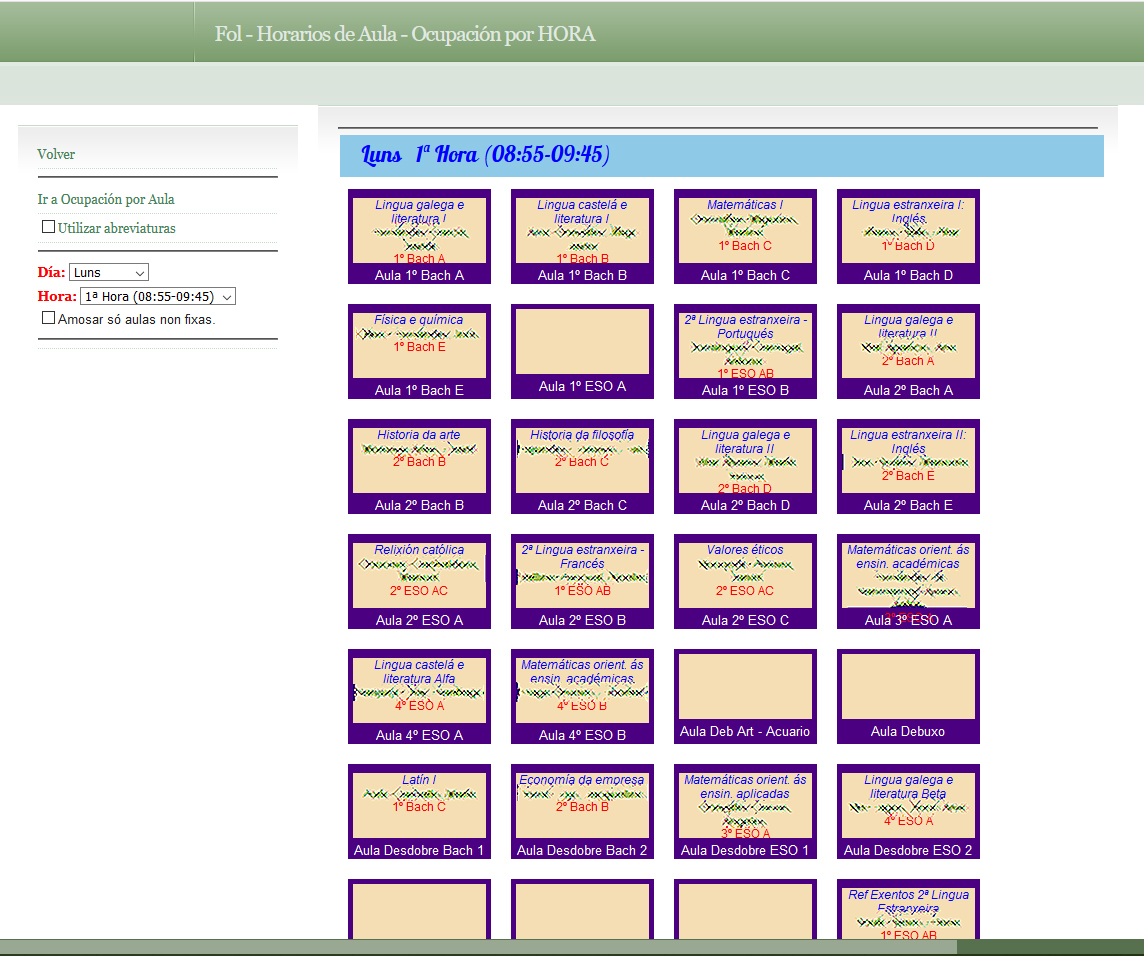Open the Aula 2º ESO A tile
The height and width of the screenshot is (956, 1144).
[419, 582]
